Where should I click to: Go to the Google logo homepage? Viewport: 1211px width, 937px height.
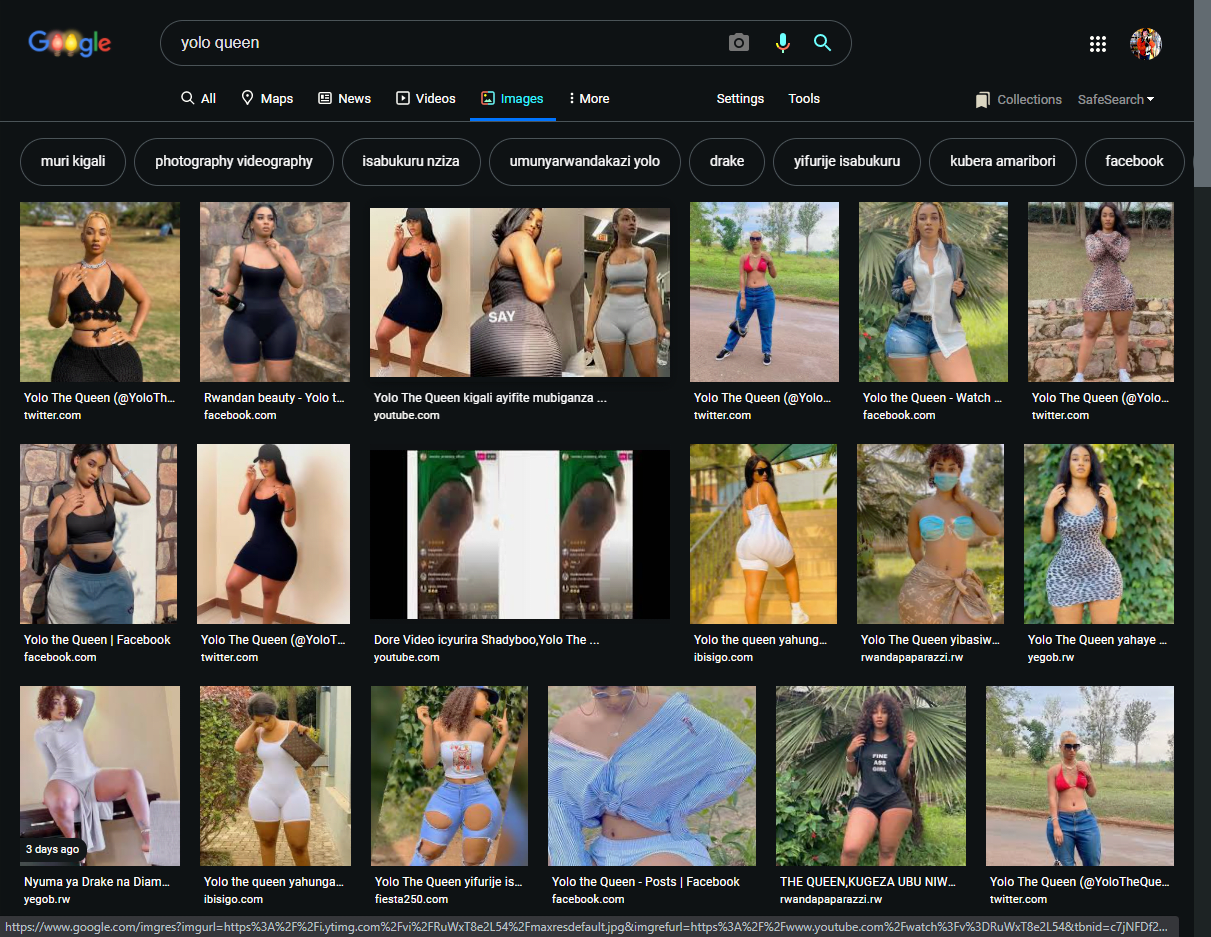pyautogui.click(x=70, y=43)
